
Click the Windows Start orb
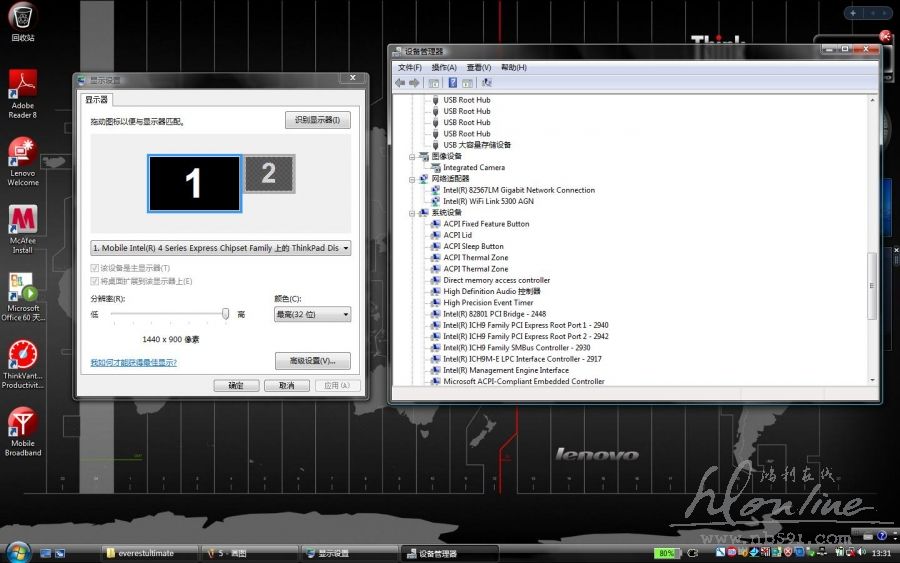(17, 552)
